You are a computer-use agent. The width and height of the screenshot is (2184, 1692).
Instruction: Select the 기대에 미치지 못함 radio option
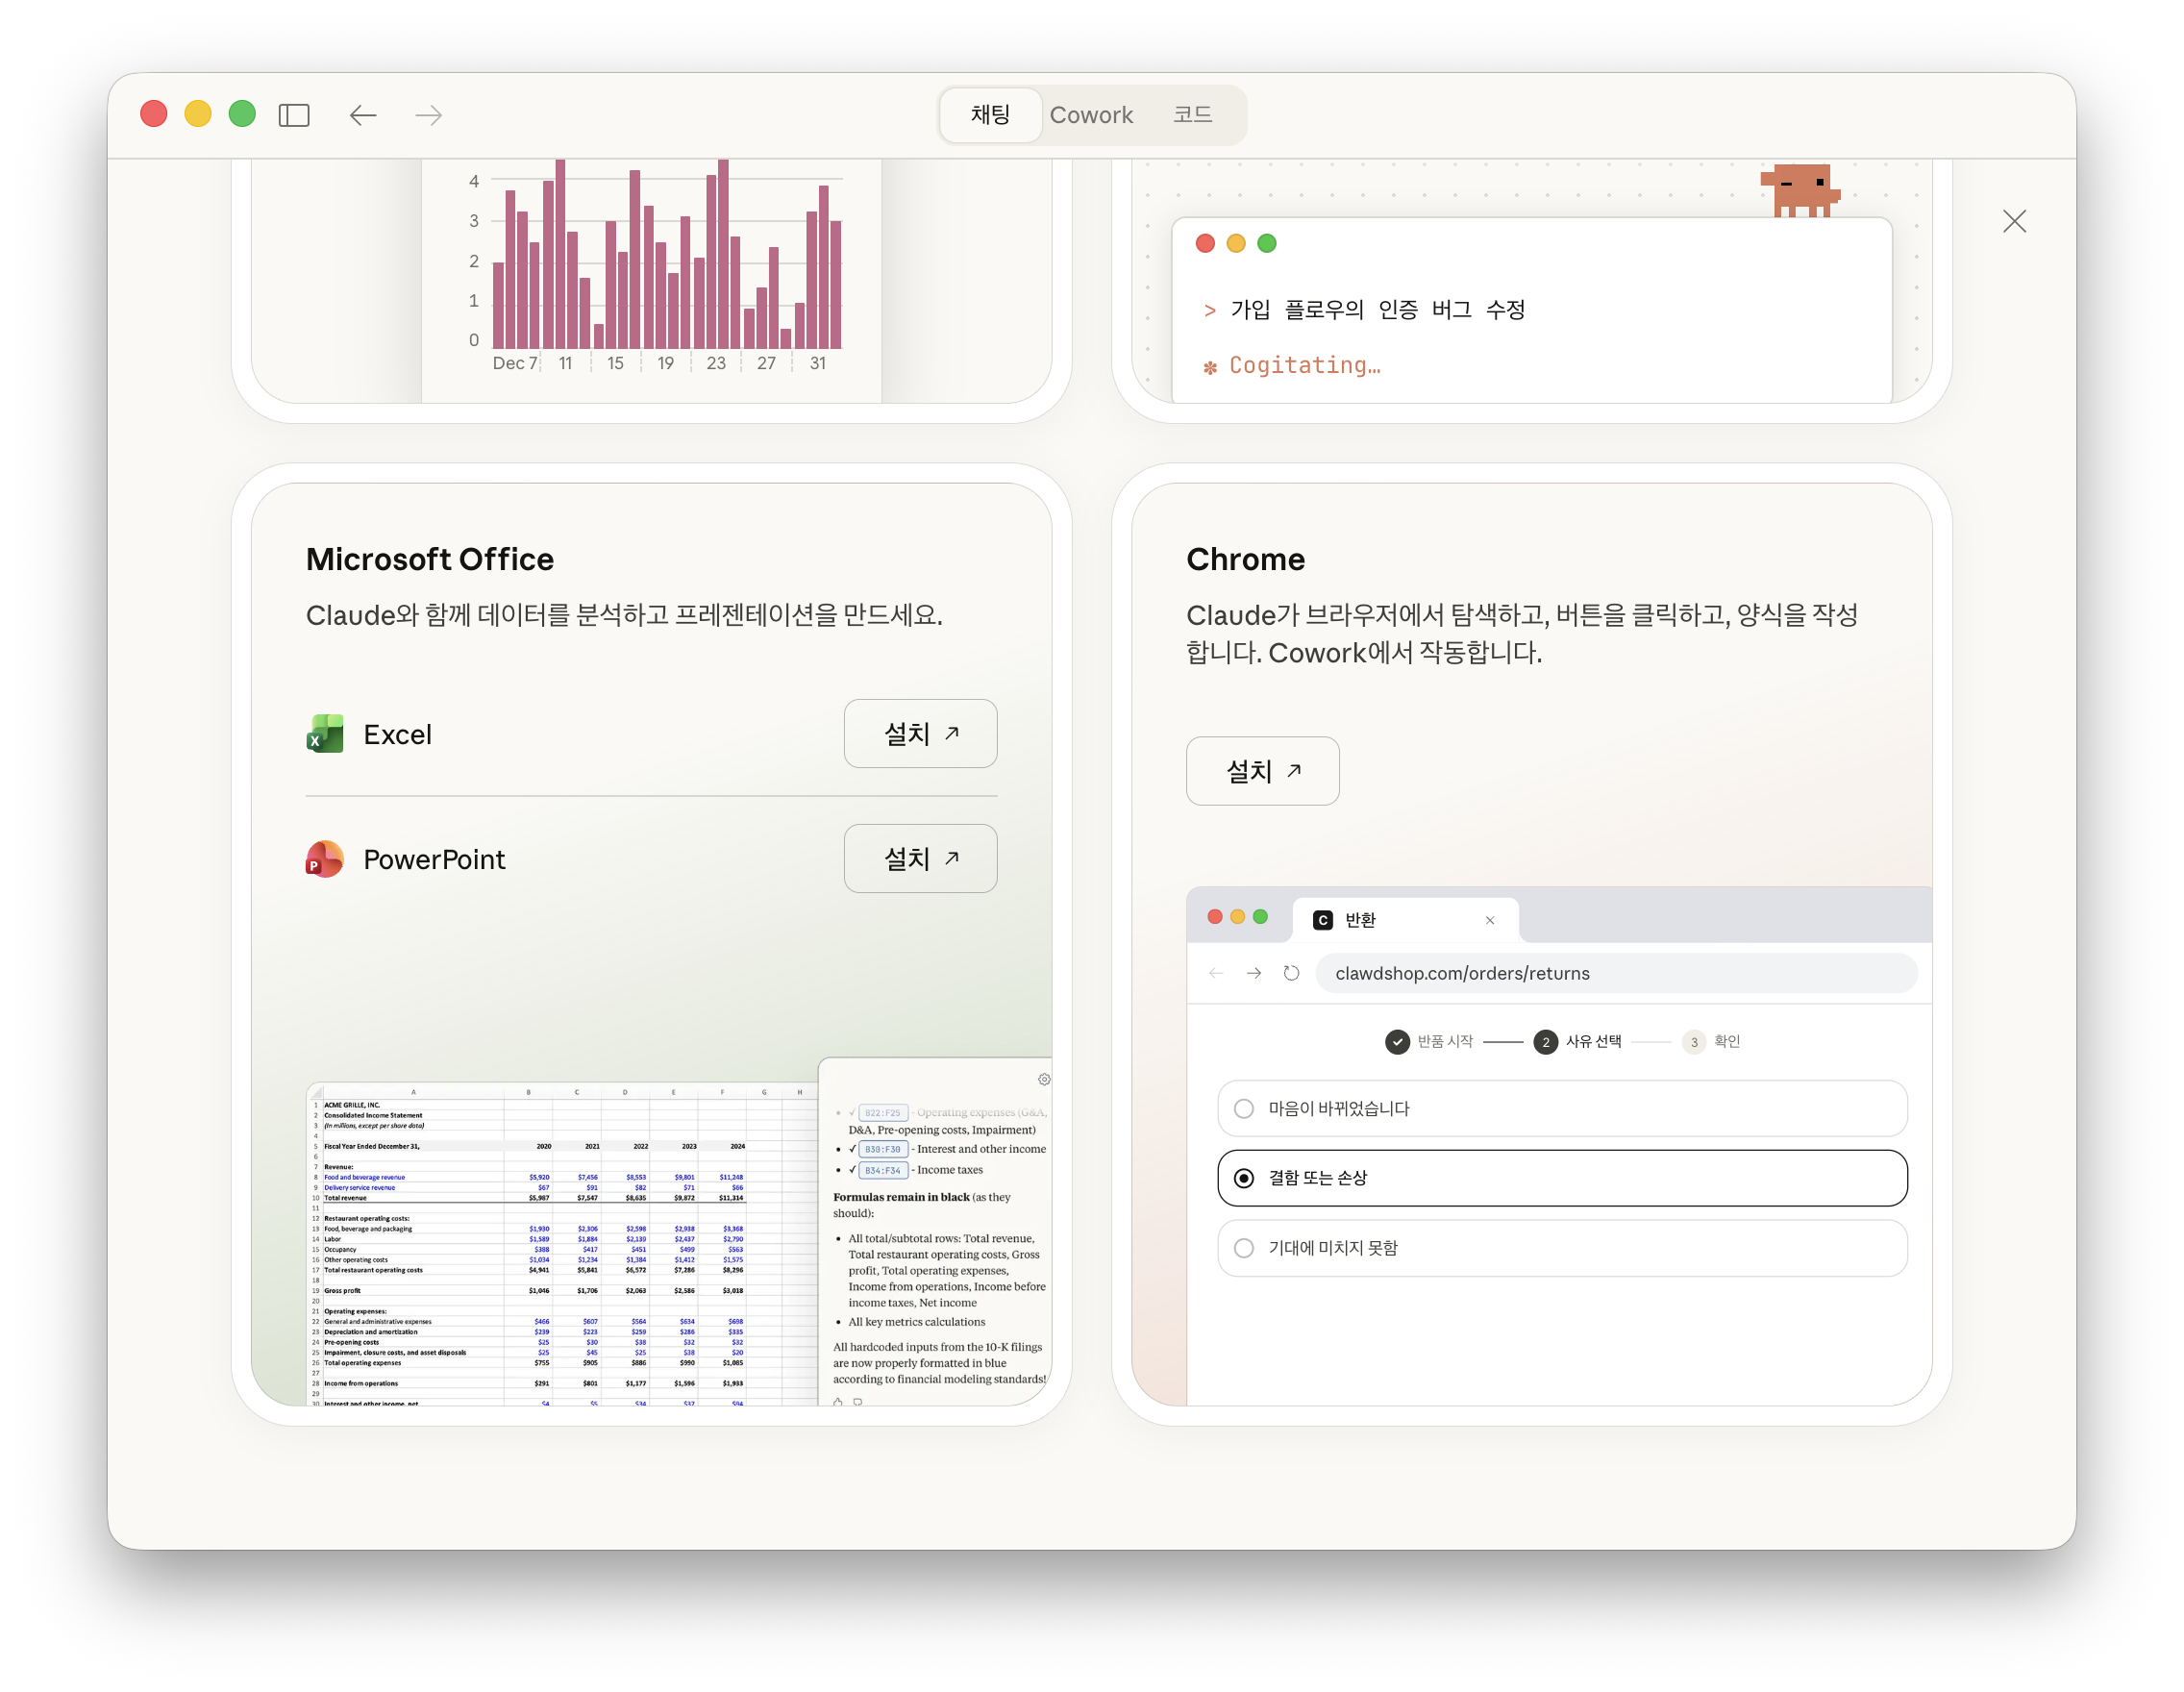coord(1244,1248)
